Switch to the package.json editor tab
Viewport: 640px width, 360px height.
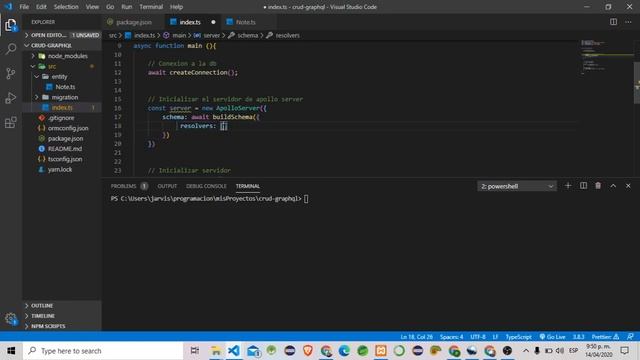coord(133,22)
